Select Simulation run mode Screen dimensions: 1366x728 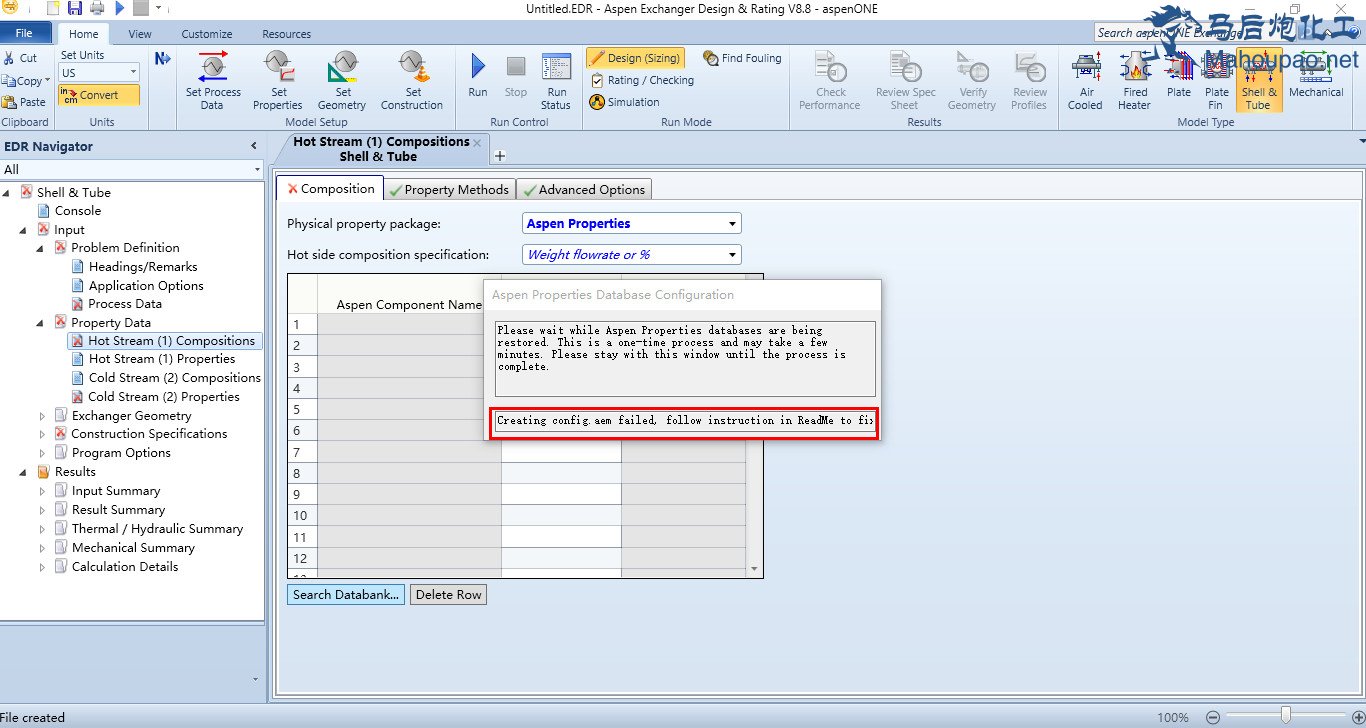pos(625,102)
